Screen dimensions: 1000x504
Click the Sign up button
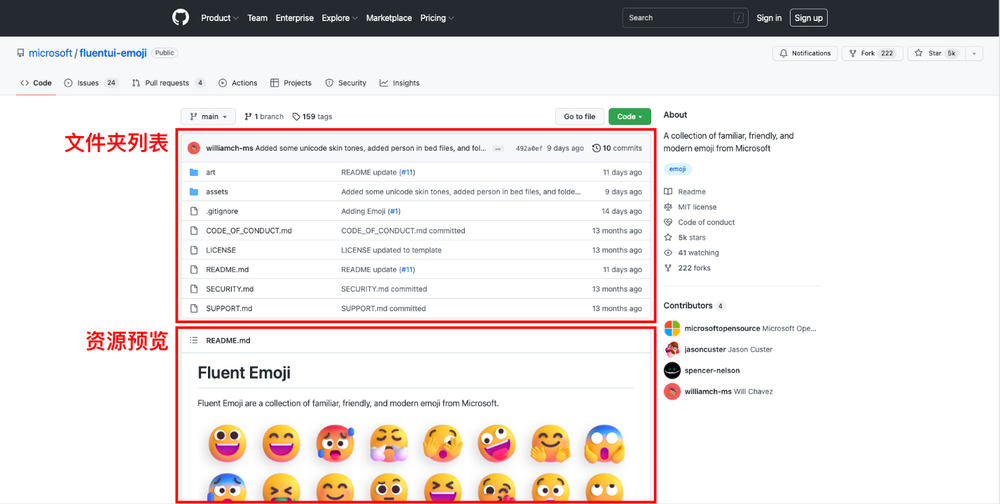[809, 18]
